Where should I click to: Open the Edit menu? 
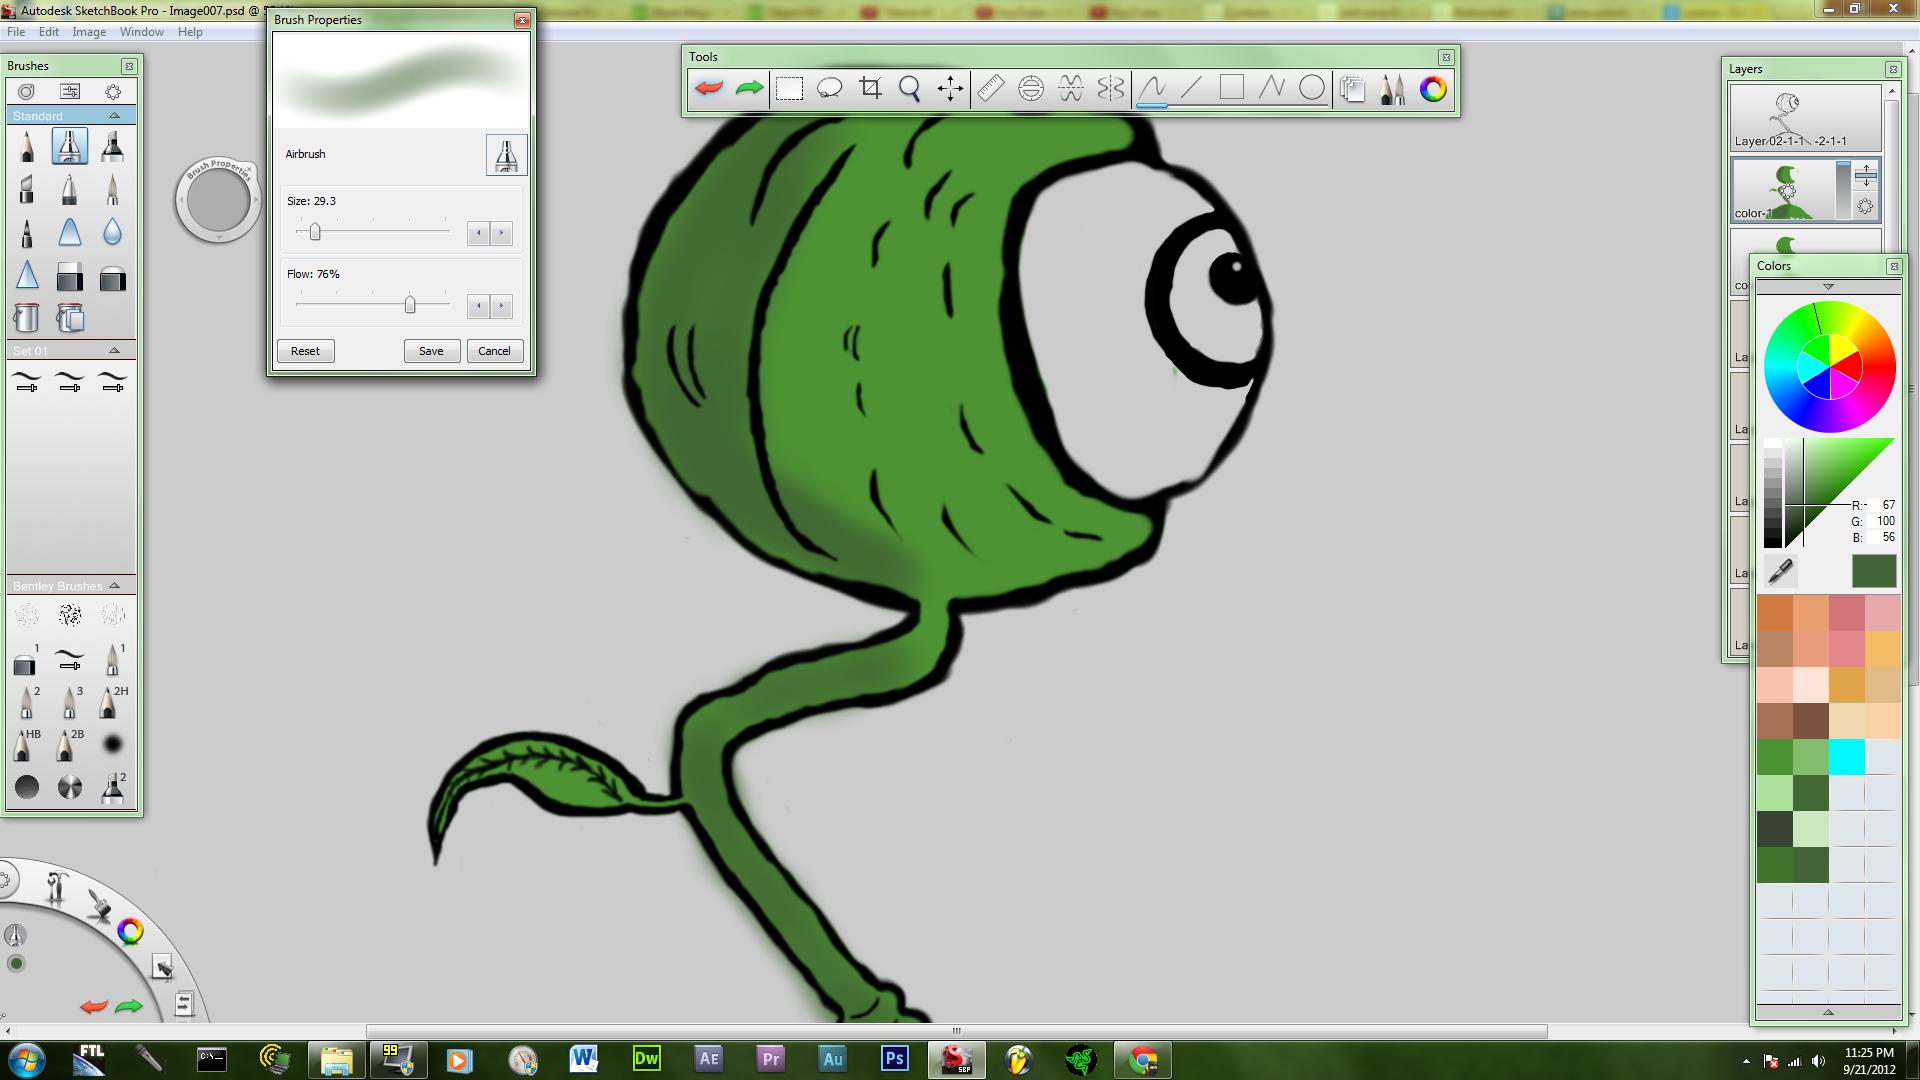pyautogui.click(x=49, y=32)
